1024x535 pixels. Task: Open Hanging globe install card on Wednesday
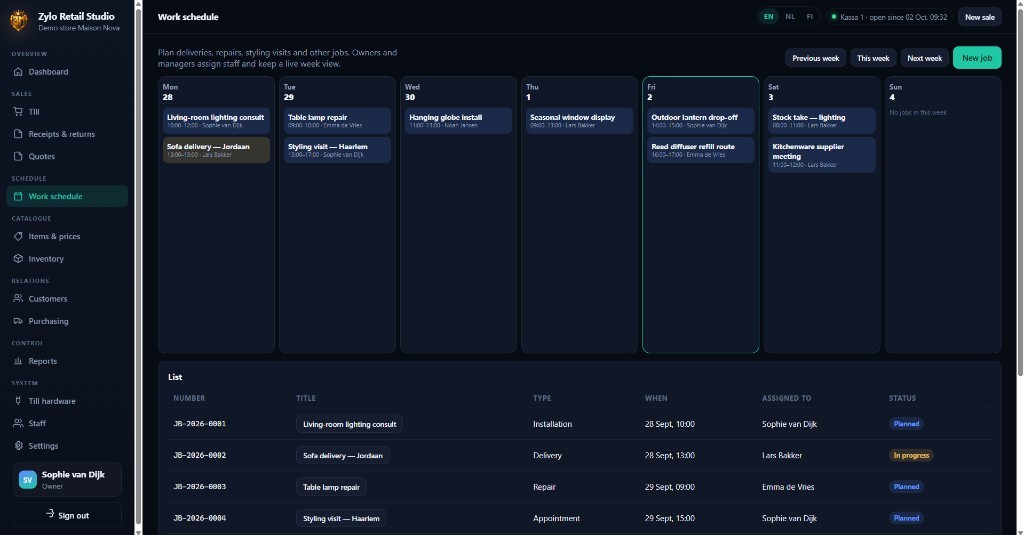tap(458, 121)
